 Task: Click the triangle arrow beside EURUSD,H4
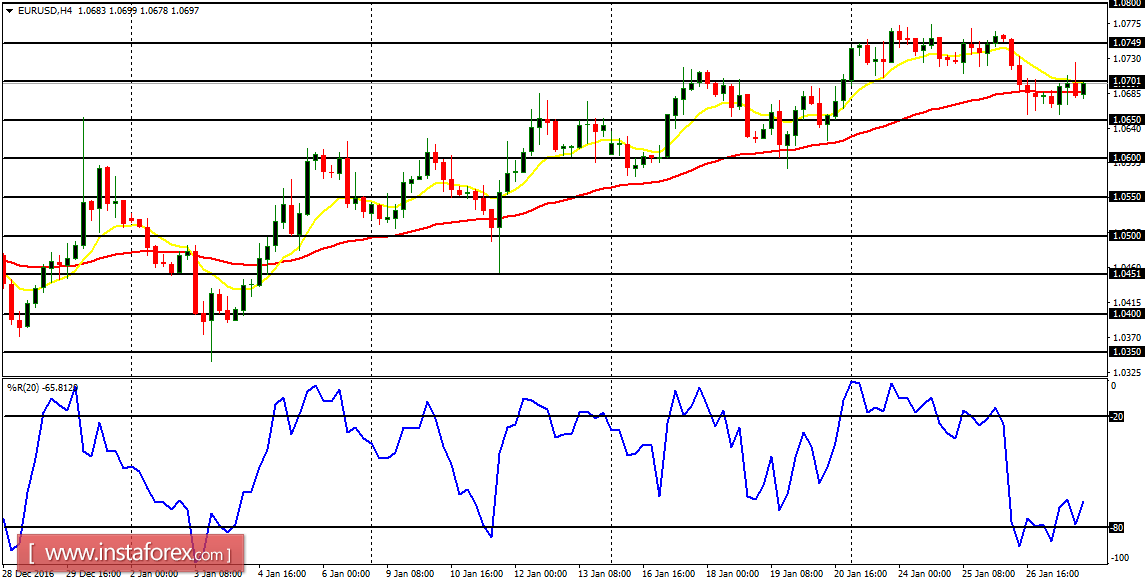tap(10, 10)
